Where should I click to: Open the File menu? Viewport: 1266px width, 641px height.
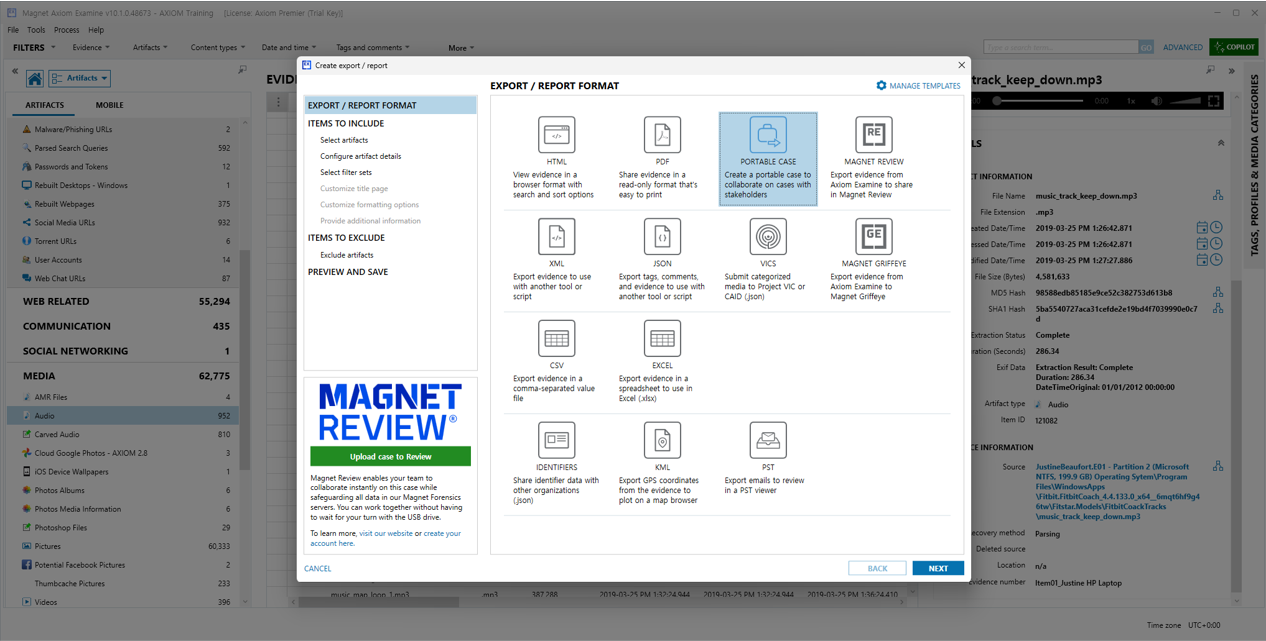(13, 30)
